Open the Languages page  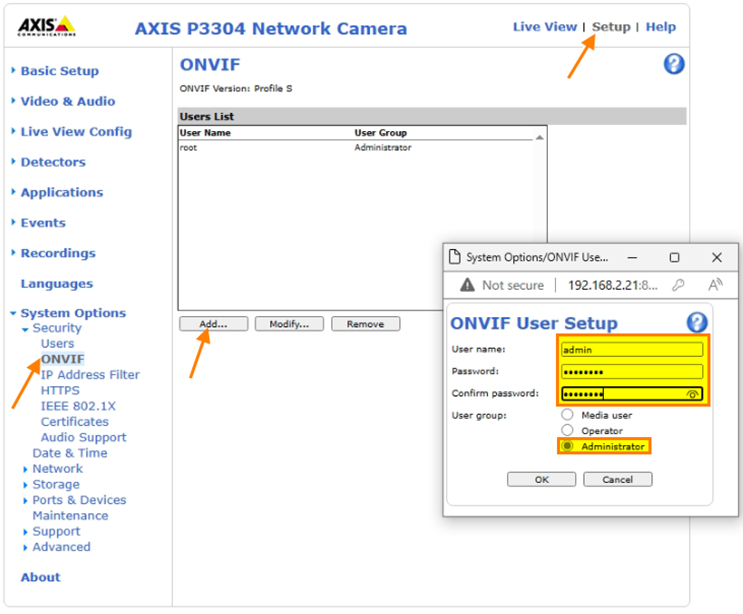click(x=57, y=283)
